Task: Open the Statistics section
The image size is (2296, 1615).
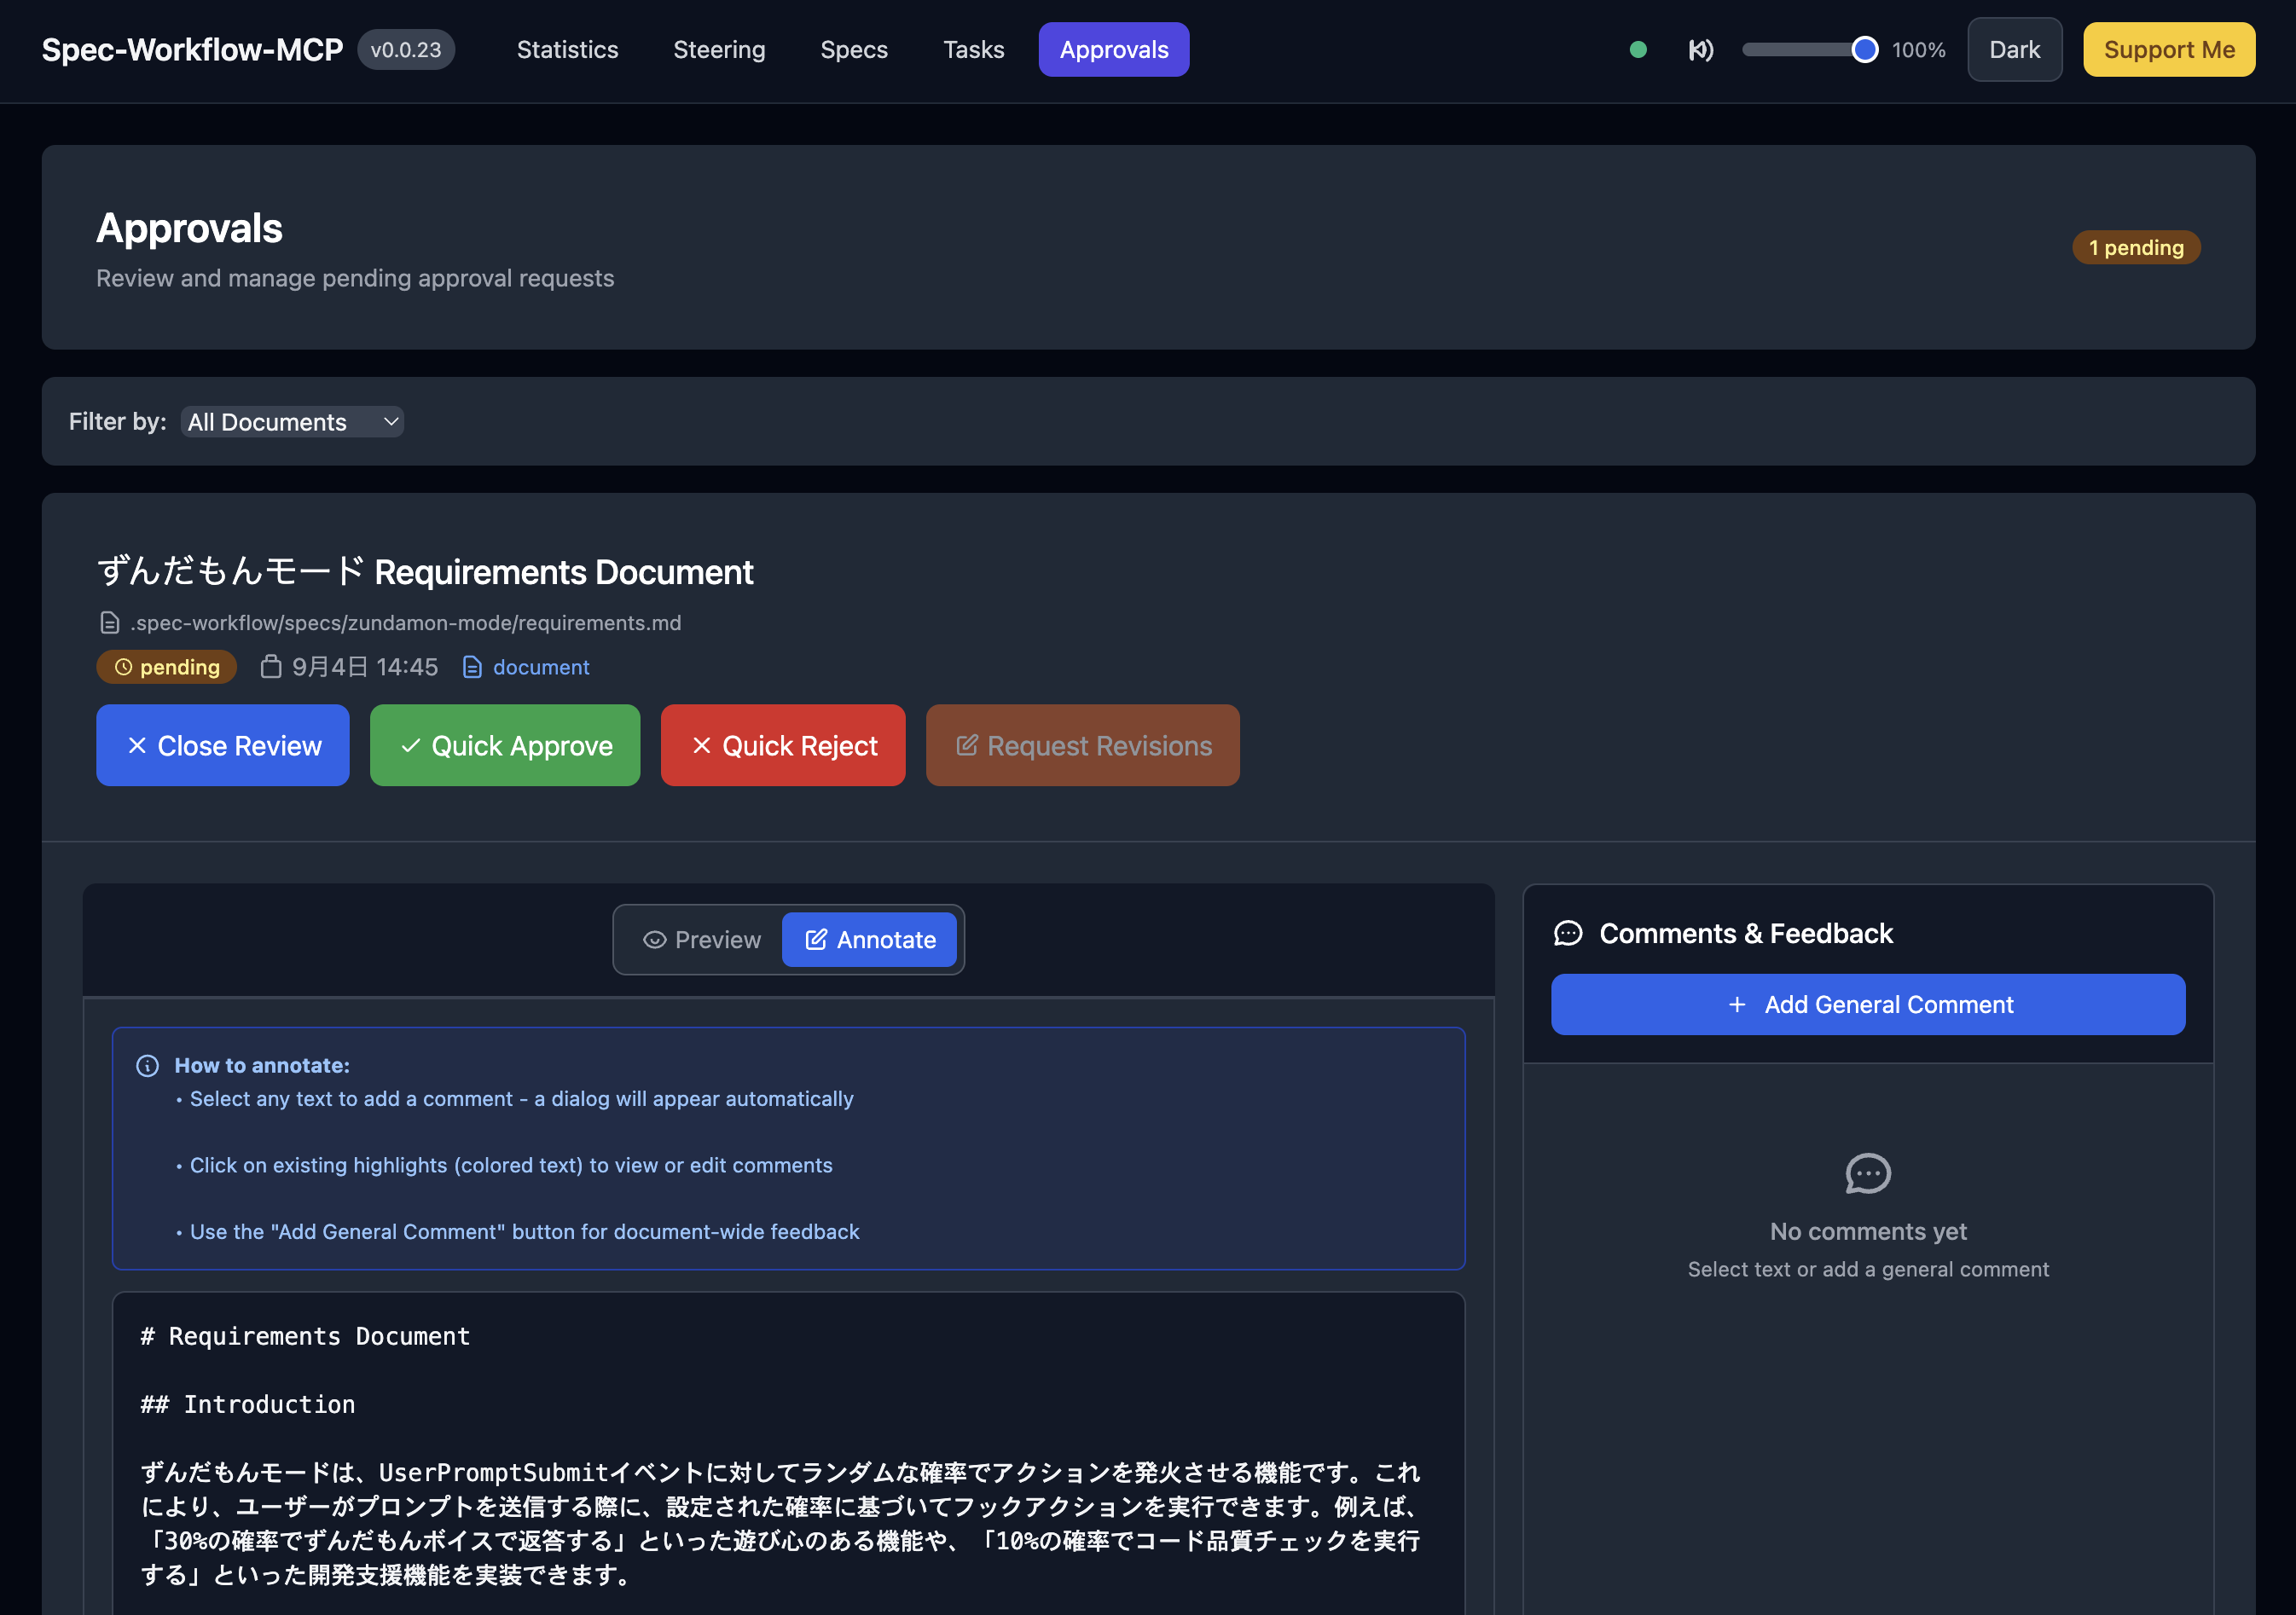Action: 567,48
